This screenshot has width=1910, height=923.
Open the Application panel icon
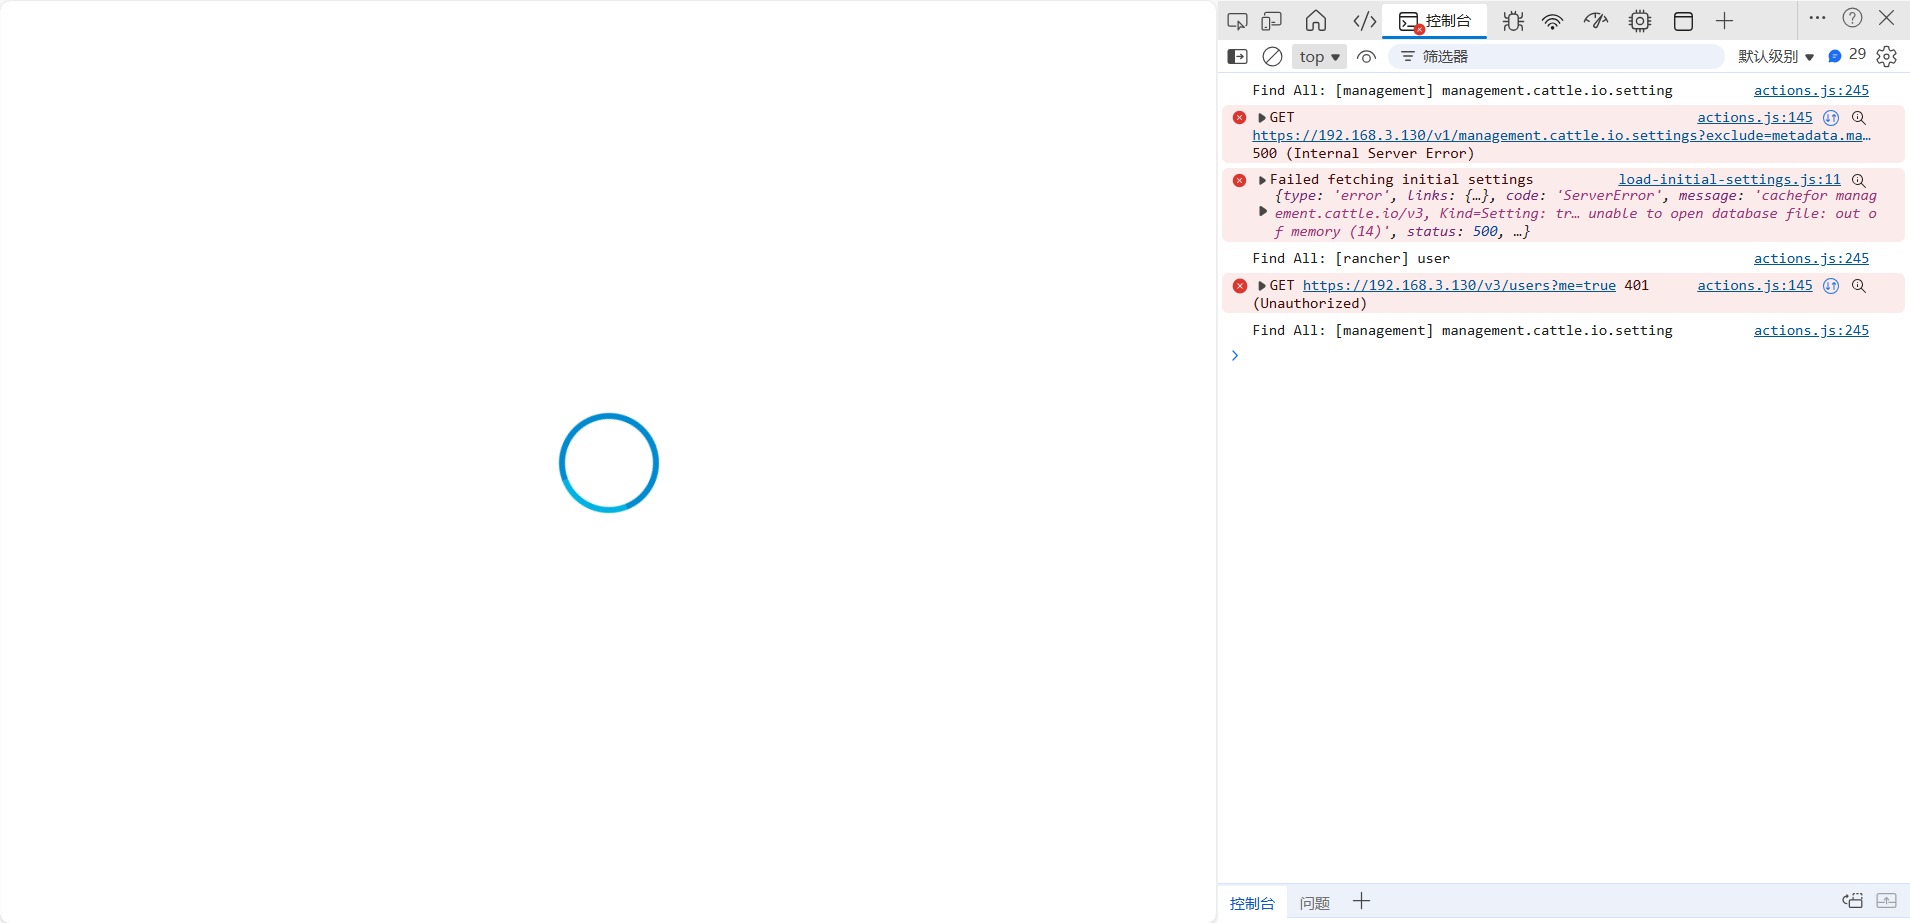[x=1683, y=21]
